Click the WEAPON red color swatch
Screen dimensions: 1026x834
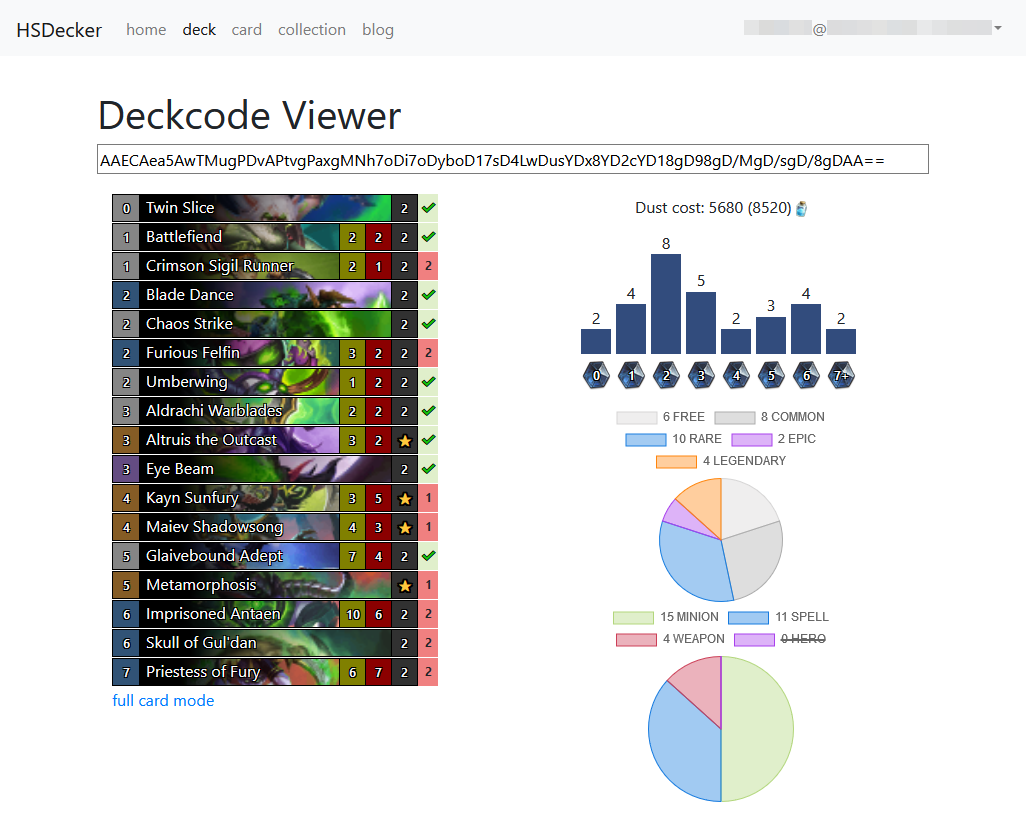point(636,640)
